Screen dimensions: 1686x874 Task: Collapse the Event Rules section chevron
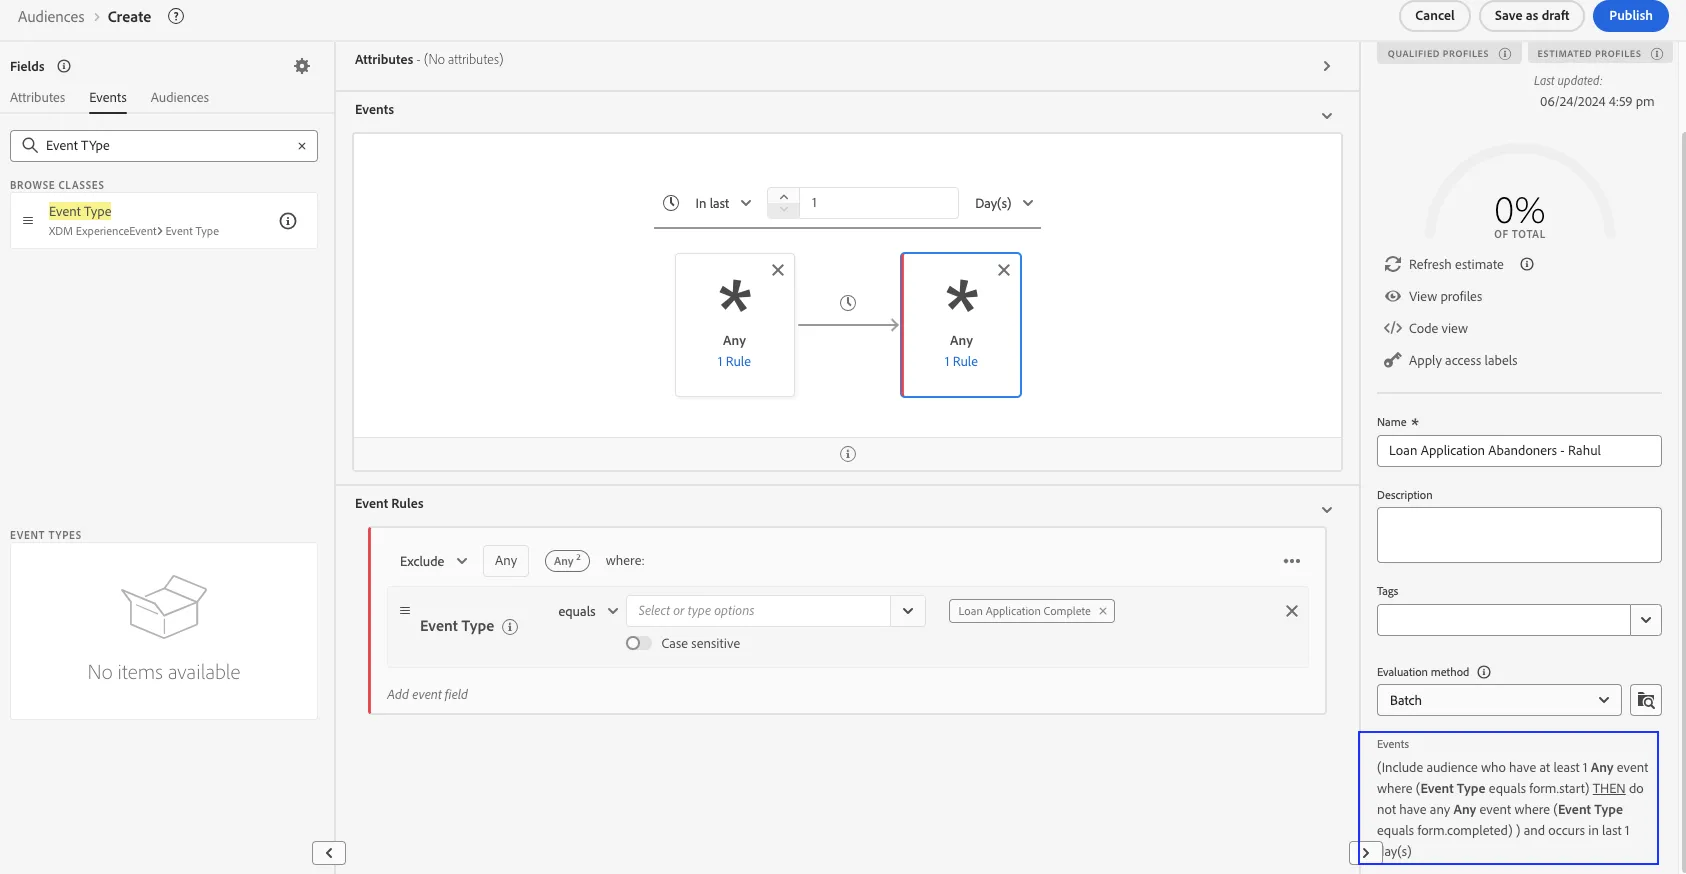tap(1327, 510)
